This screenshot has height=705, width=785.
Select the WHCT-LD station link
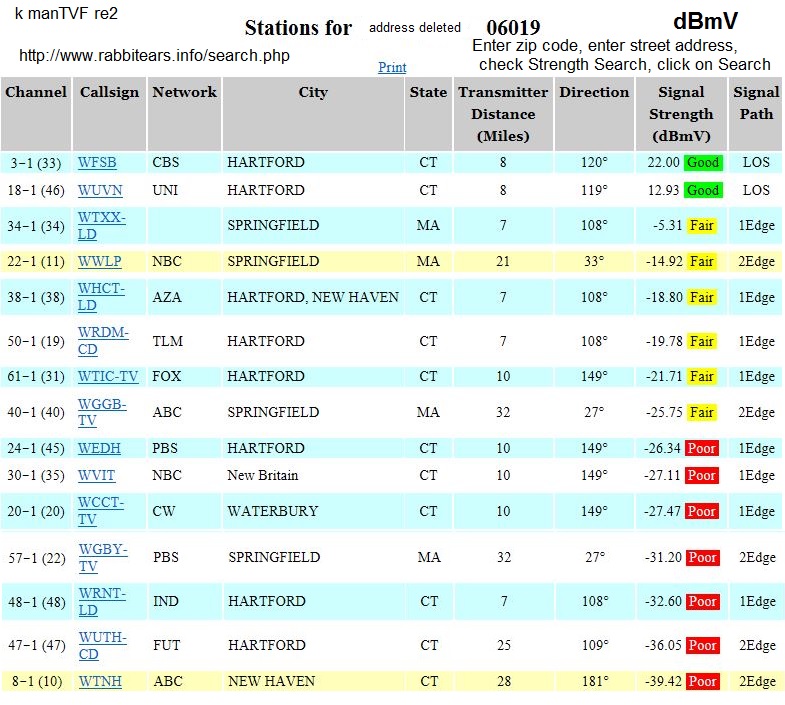pos(102,297)
